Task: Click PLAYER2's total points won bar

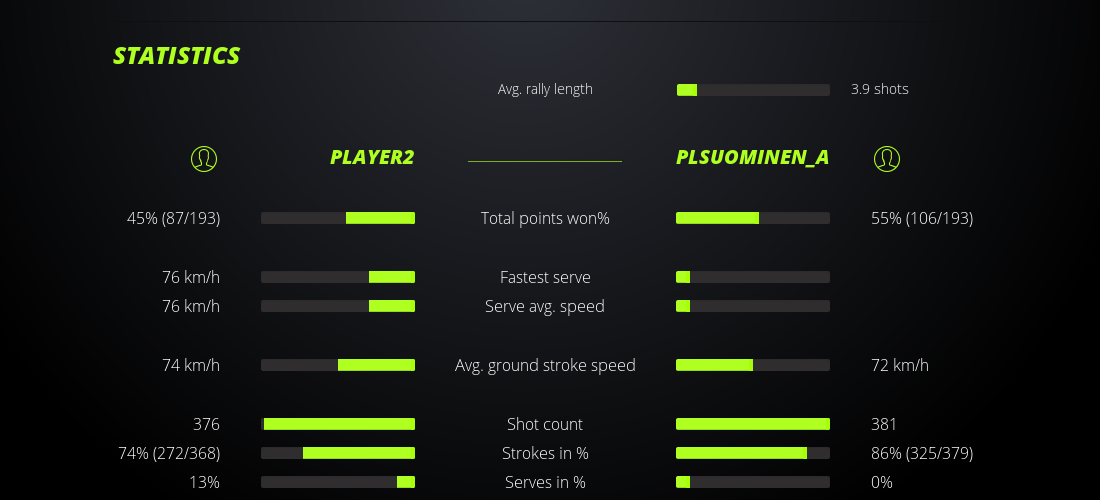Action: [338, 218]
